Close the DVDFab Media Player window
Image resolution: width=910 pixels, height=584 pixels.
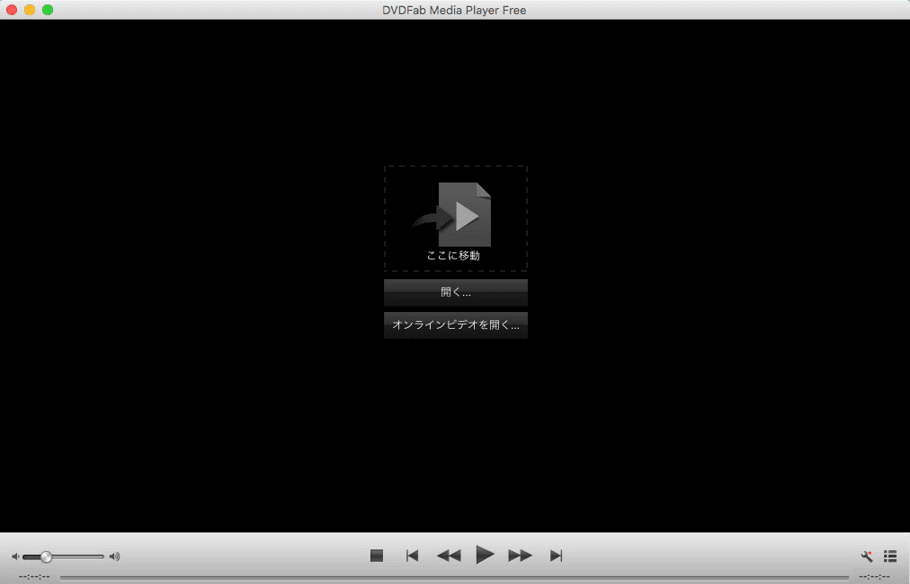(x=12, y=10)
